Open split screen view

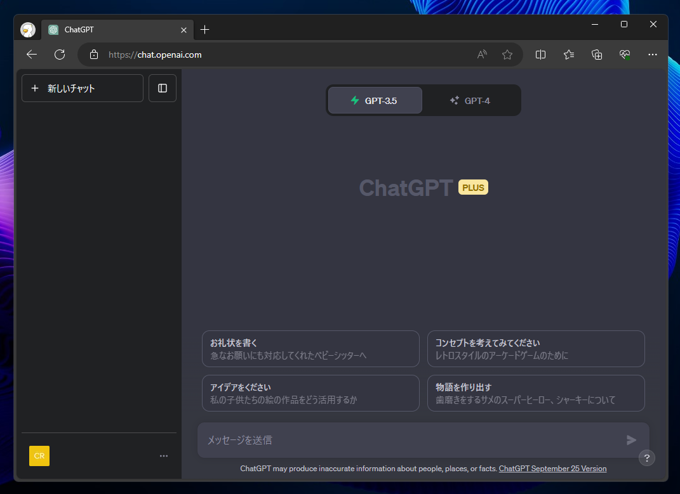540,55
